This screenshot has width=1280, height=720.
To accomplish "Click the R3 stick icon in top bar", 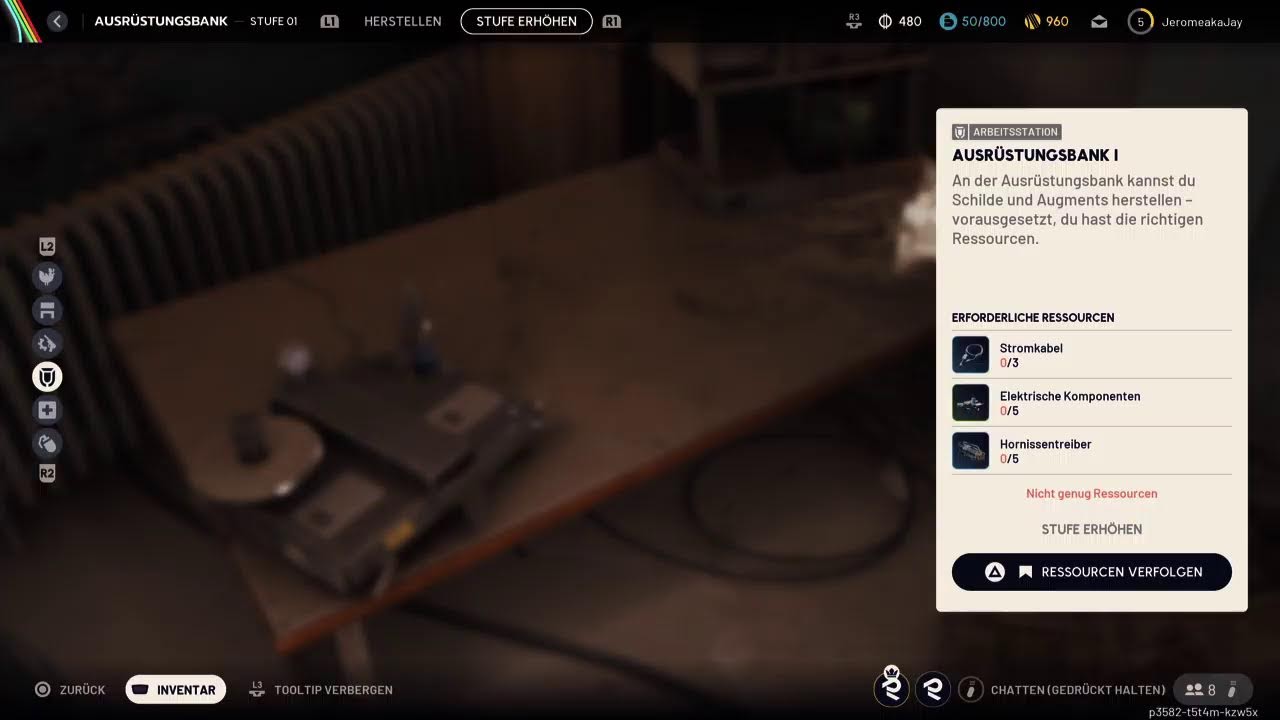I will coord(854,21).
